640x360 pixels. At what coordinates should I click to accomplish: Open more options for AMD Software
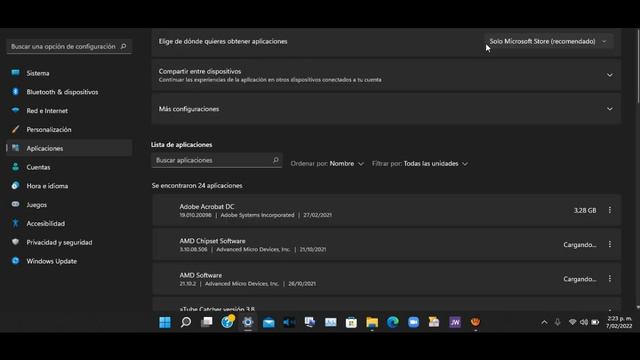click(x=610, y=278)
